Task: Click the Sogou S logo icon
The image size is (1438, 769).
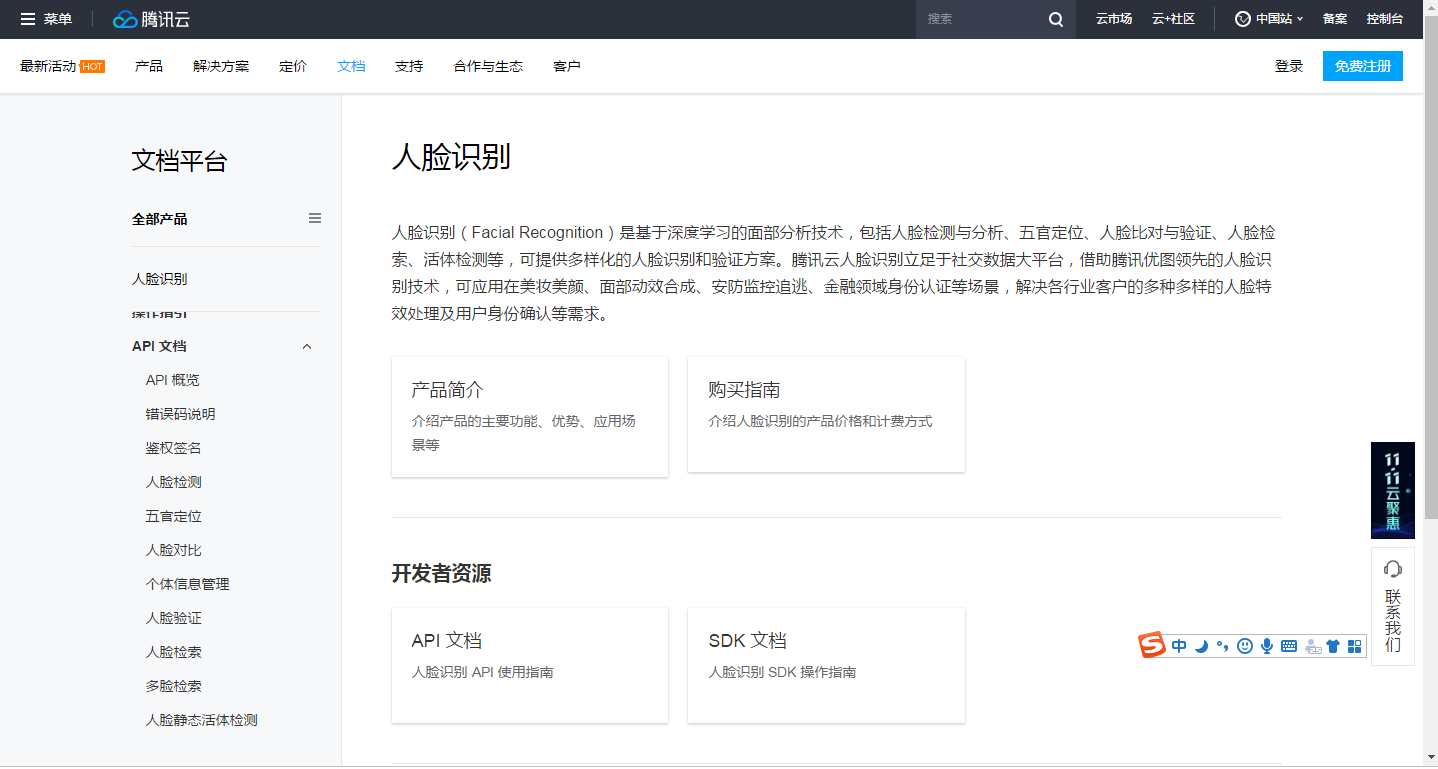Action: (1153, 646)
